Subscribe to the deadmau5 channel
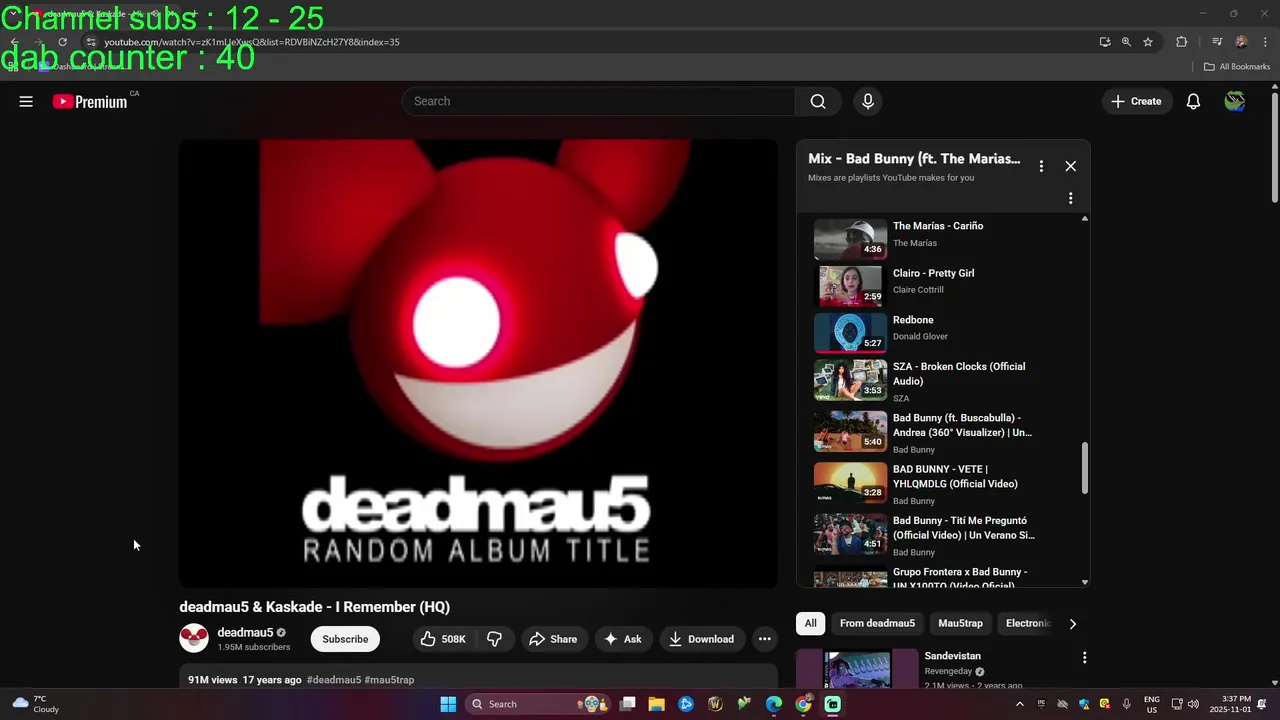Viewport: 1280px width, 720px height. 345,639
